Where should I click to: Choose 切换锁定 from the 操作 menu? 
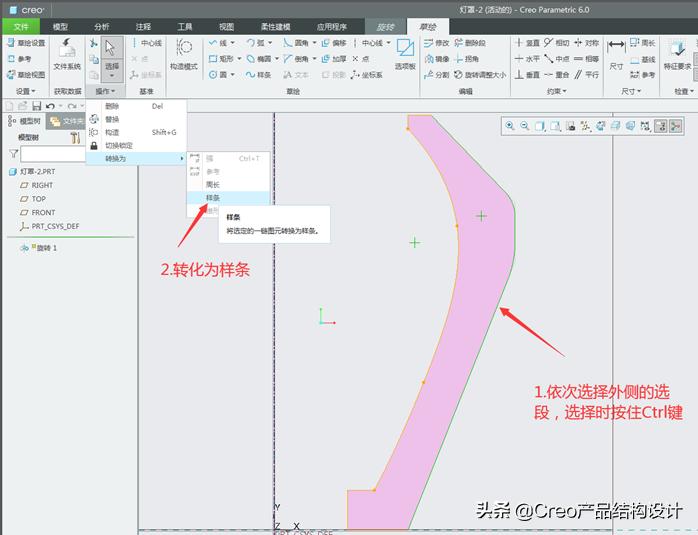pos(136,146)
